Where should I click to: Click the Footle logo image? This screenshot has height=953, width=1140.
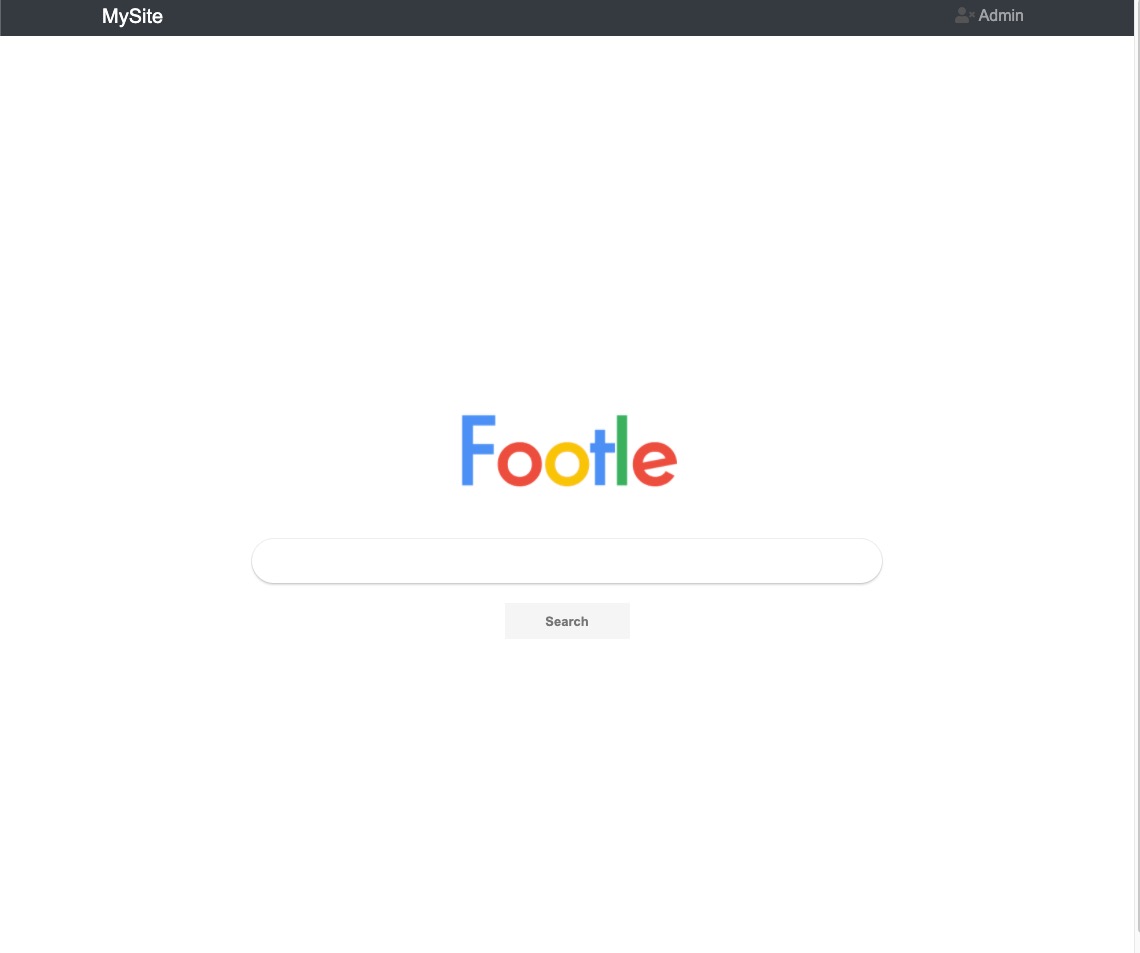pyautogui.click(x=569, y=450)
